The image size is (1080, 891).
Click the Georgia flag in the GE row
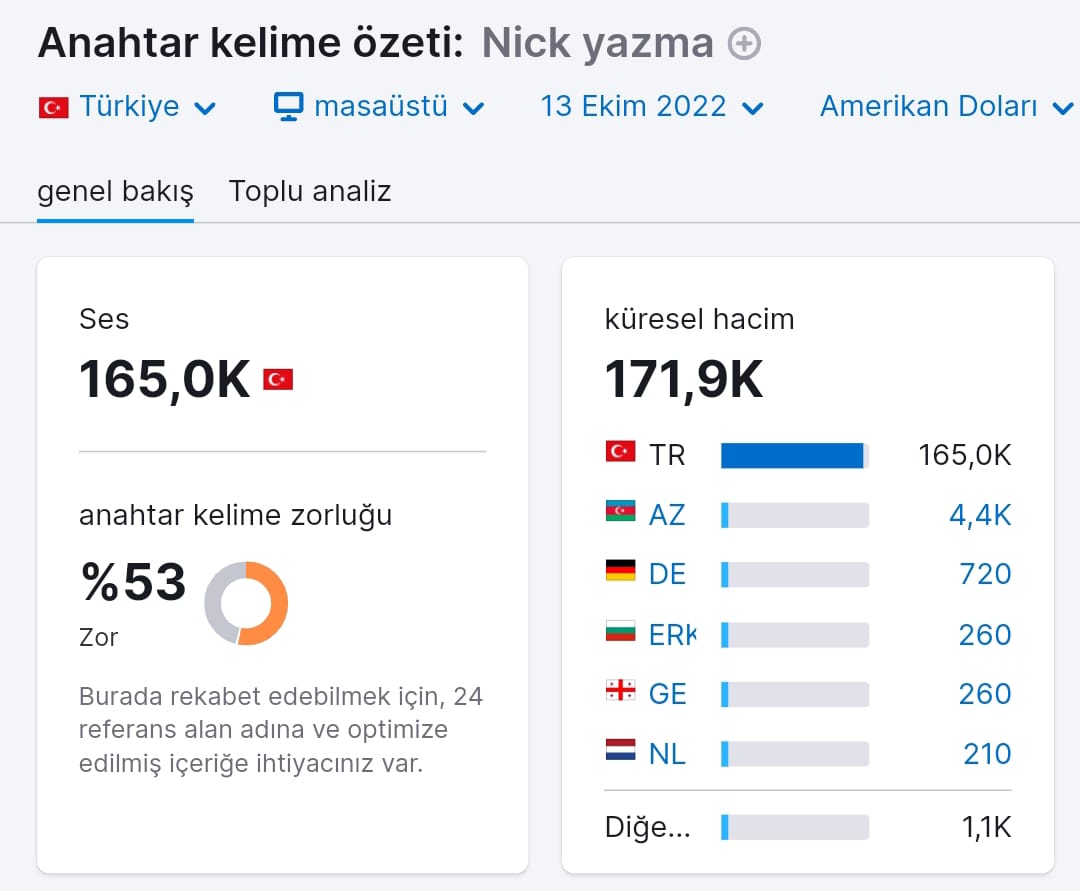pyautogui.click(x=621, y=690)
